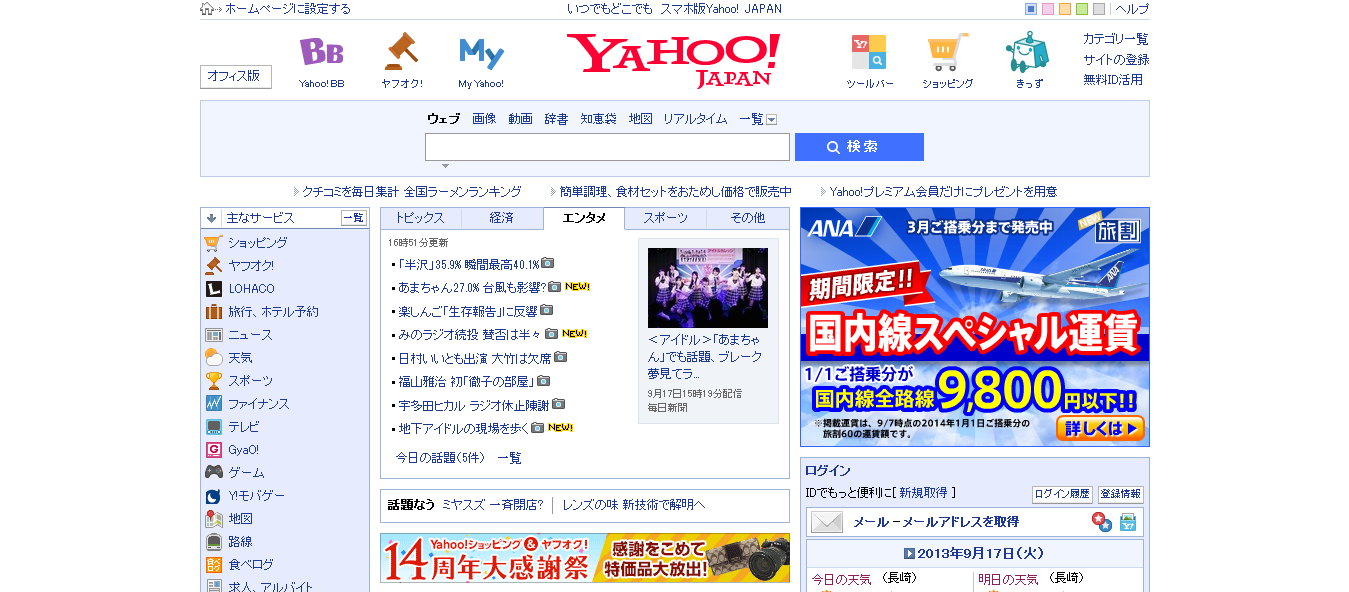Click the 登録情報 button
Screen dimensions: 1349x592
1120,494
